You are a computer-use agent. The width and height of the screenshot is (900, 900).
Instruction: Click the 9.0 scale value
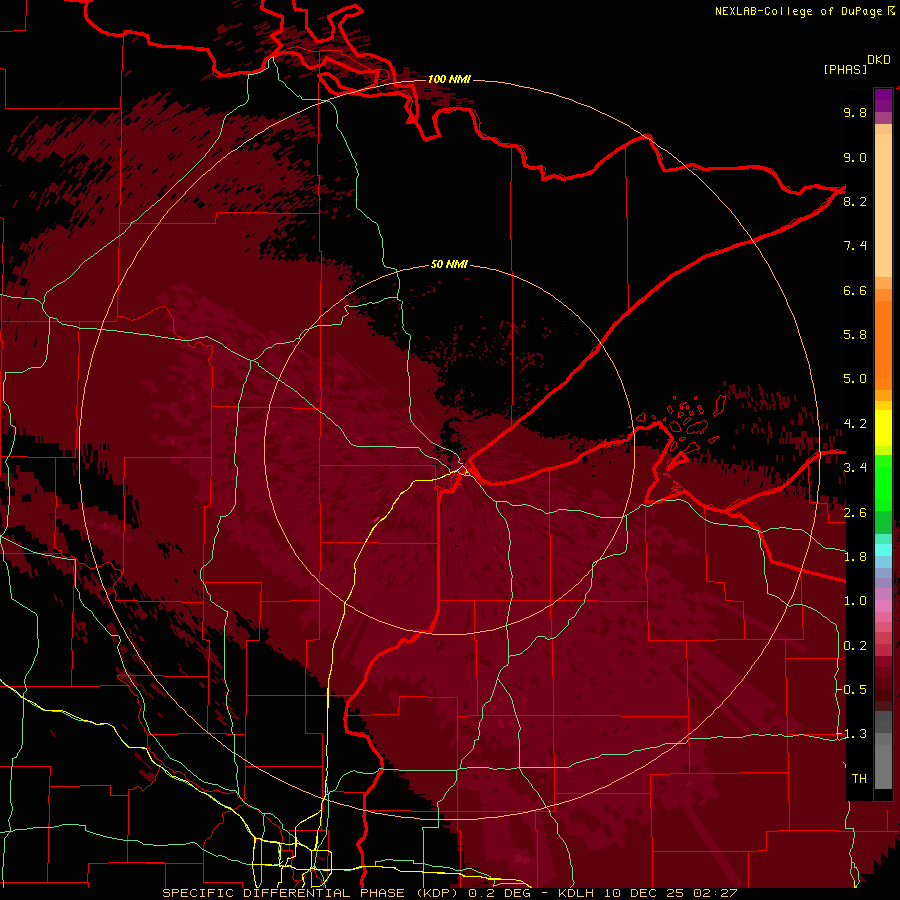pos(855,157)
